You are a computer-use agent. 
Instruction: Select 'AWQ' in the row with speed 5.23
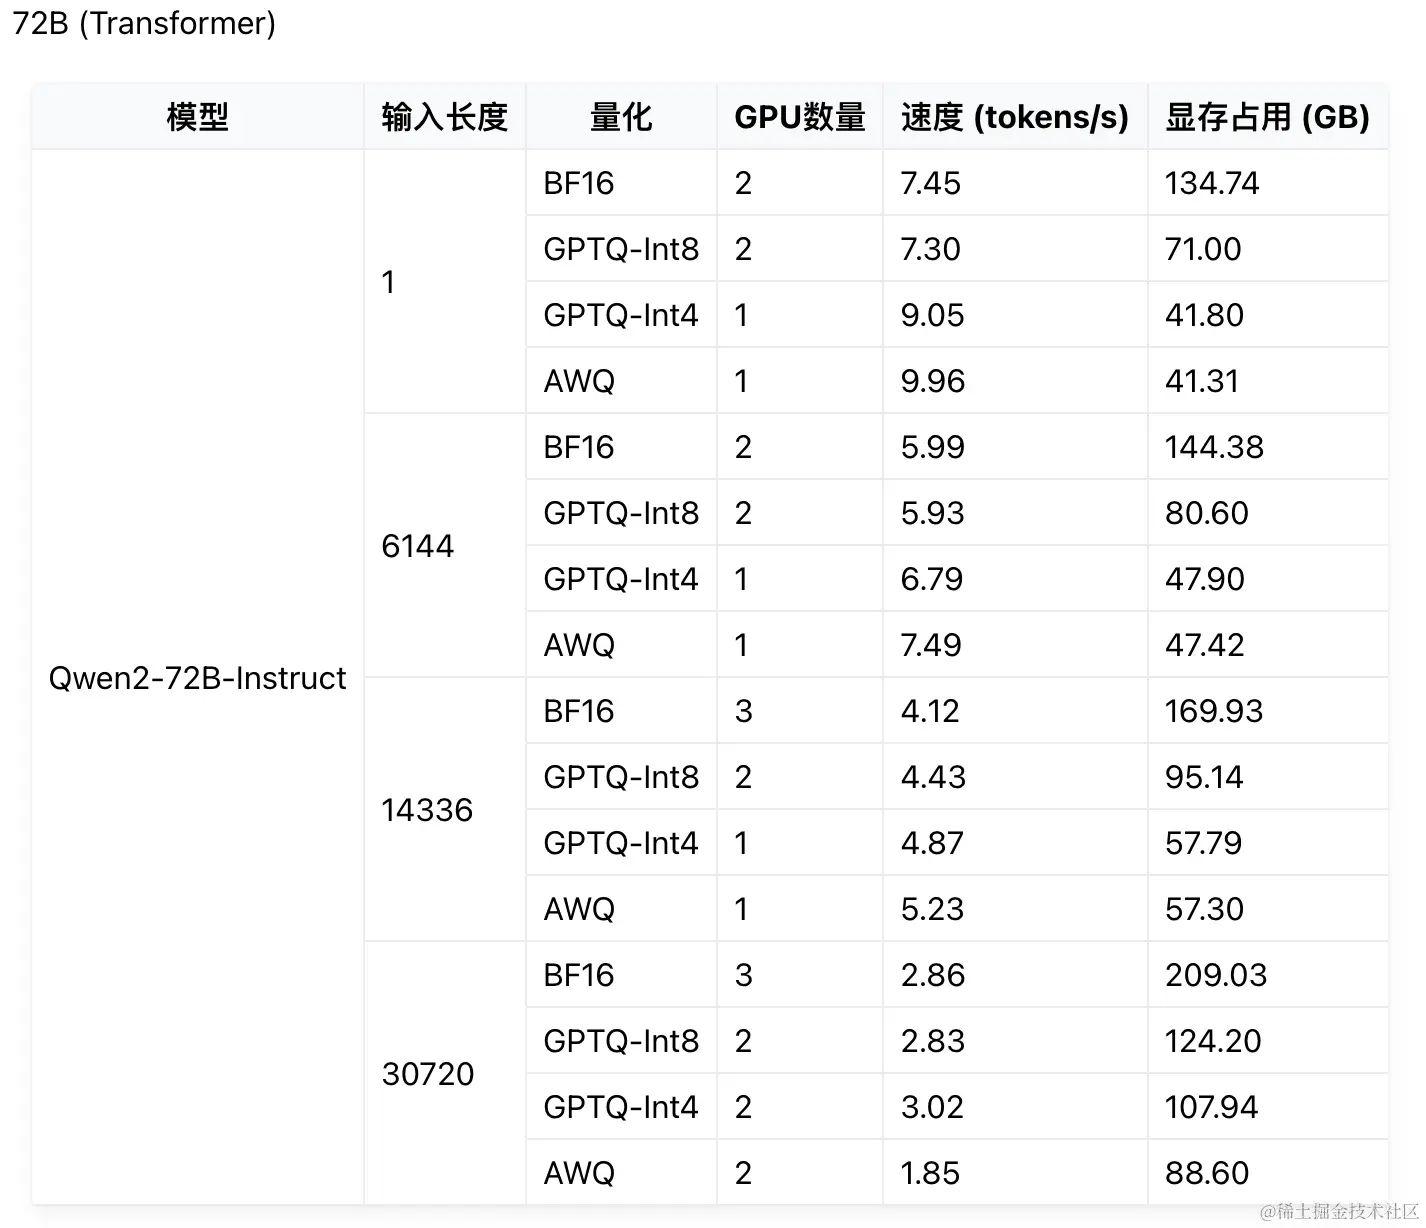(x=579, y=909)
